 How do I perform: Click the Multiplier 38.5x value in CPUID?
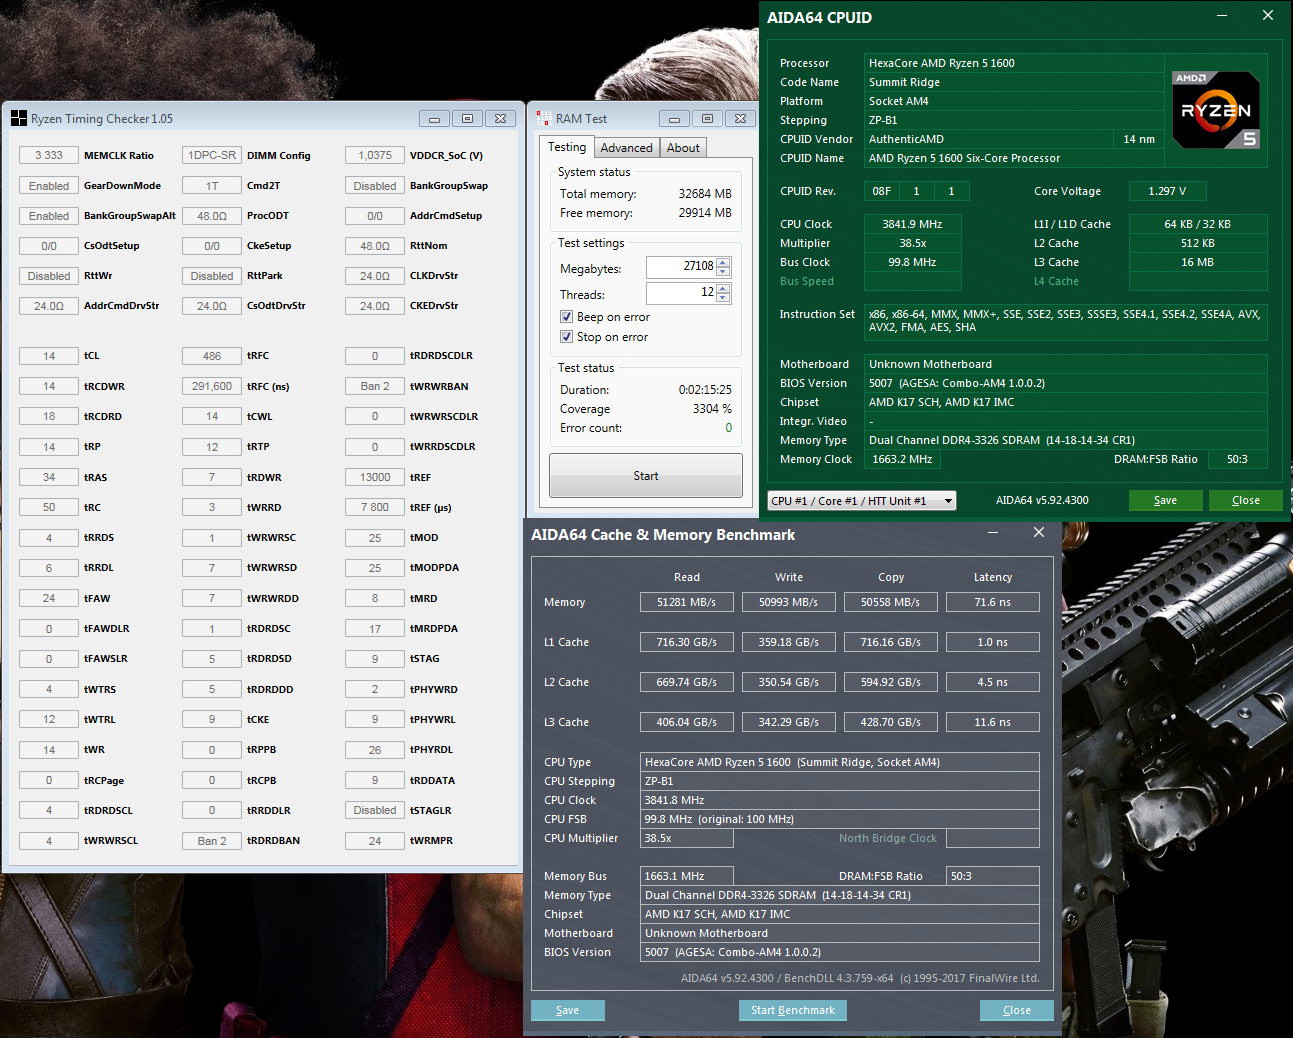pos(912,243)
